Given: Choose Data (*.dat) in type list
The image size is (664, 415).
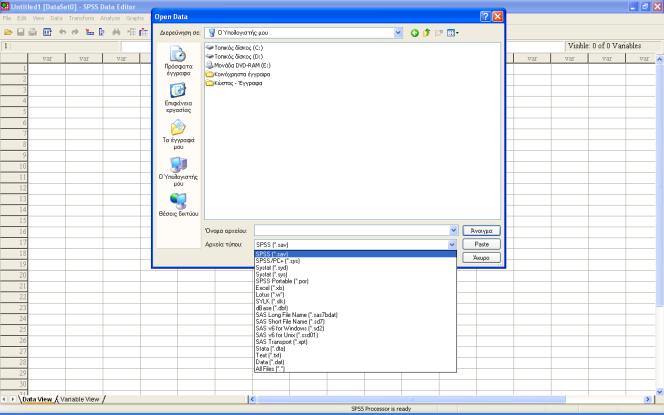Looking at the screenshot, I should pyautogui.click(x=355, y=362).
